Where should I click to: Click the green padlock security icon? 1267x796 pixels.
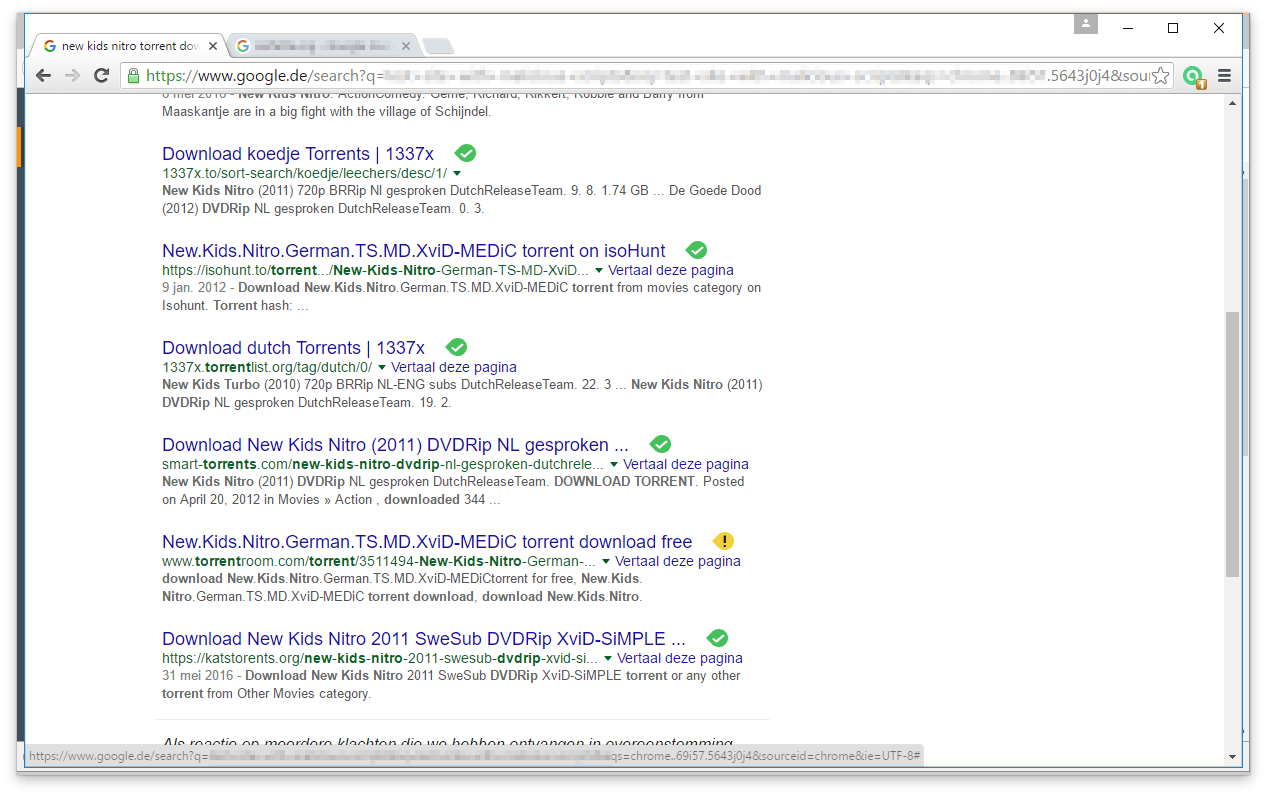[x=134, y=76]
